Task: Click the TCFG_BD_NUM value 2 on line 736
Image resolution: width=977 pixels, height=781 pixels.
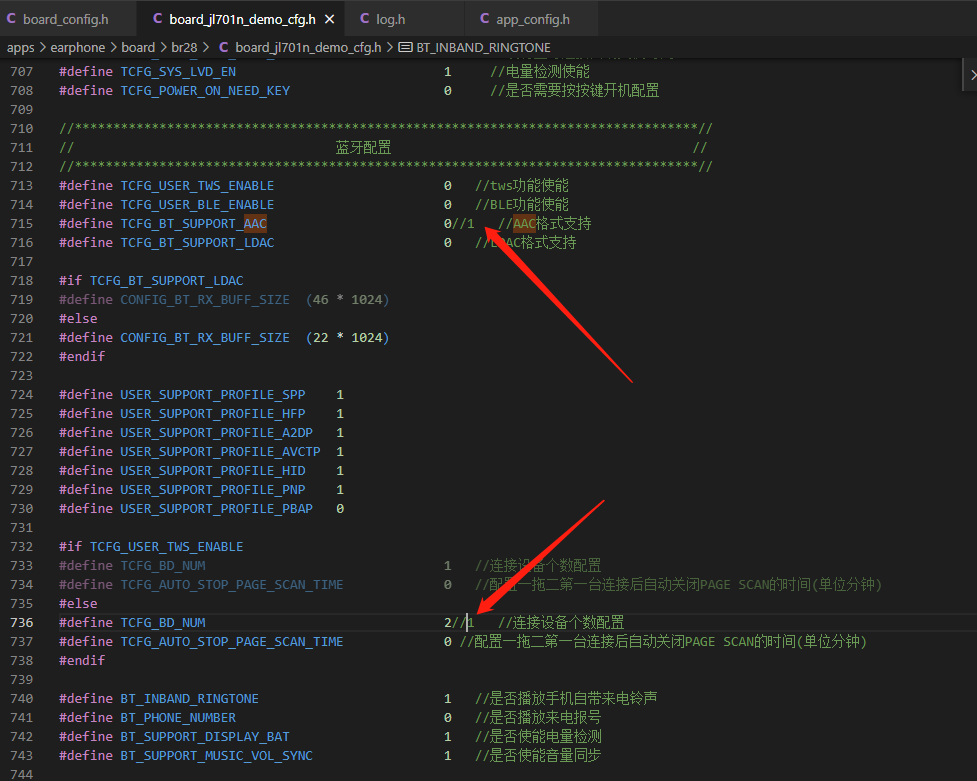Action: point(447,623)
